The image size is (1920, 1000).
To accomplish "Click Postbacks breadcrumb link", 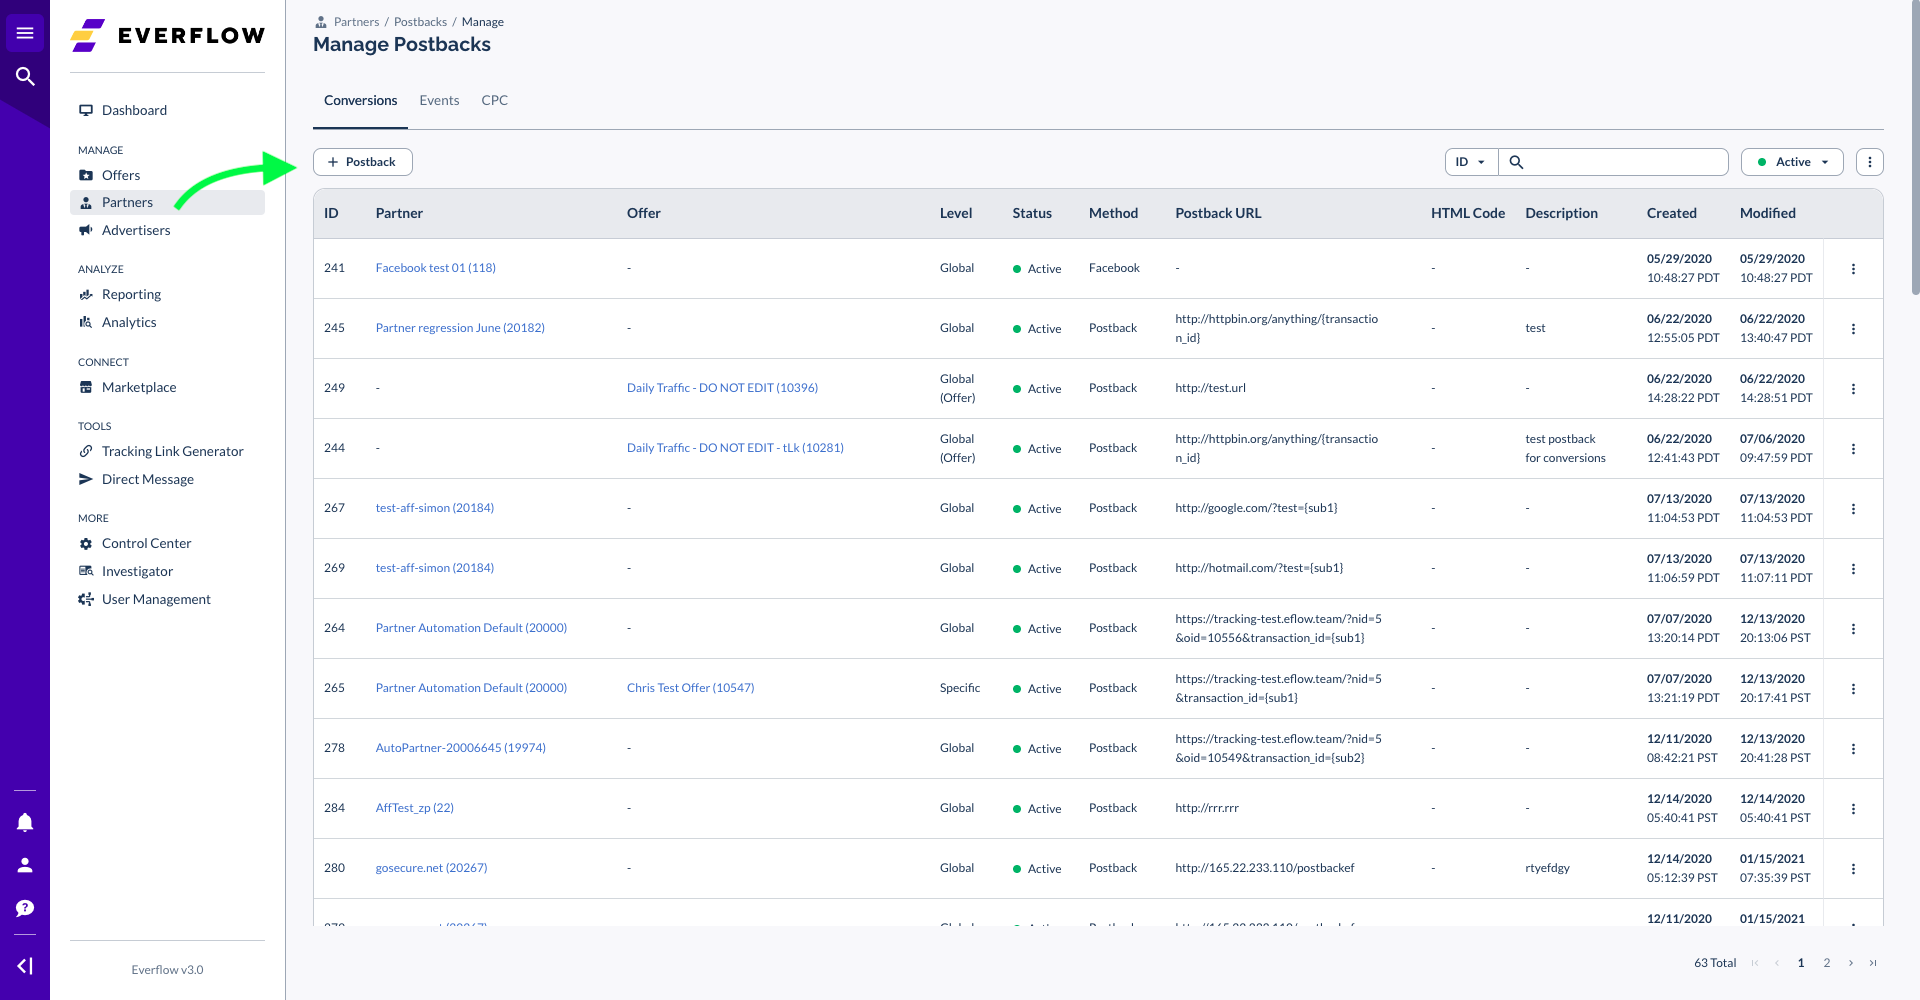I will tap(420, 22).
